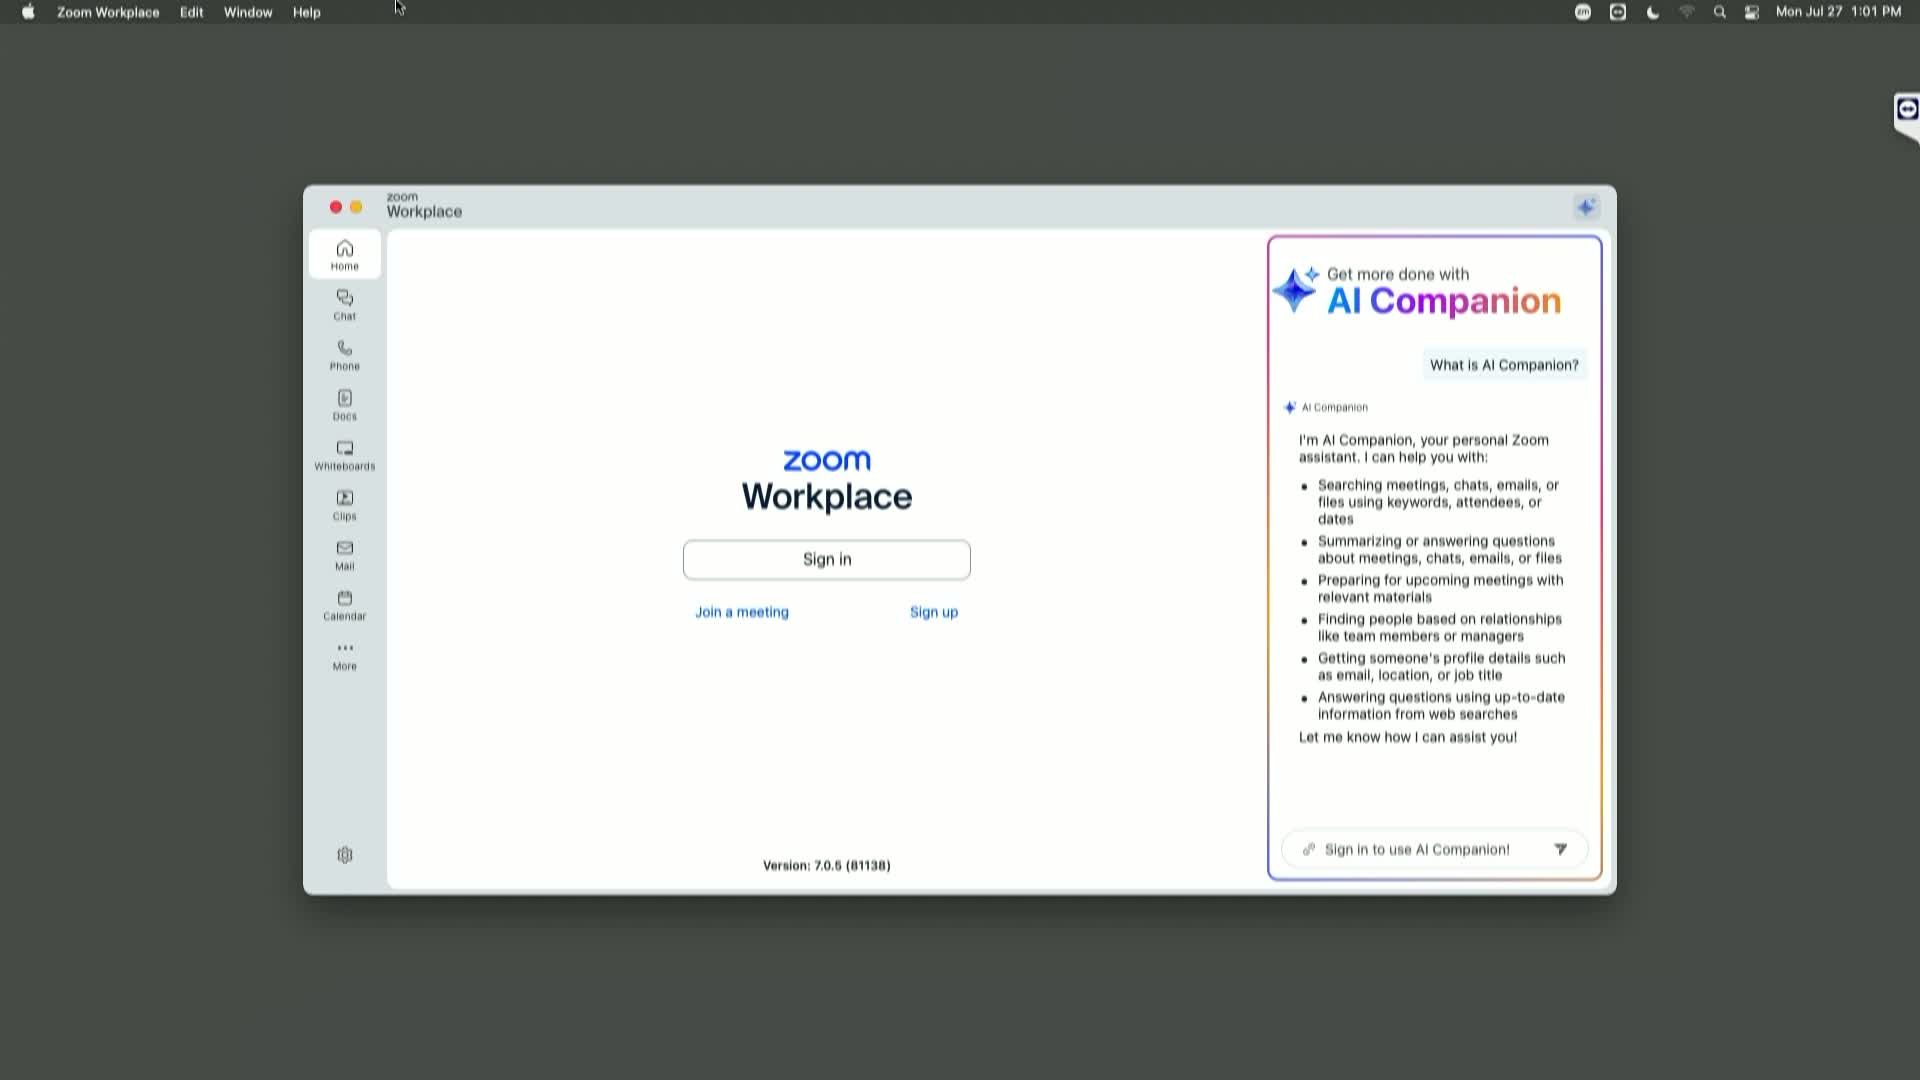
Task: Open the Edit menu
Action: [192, 12]
